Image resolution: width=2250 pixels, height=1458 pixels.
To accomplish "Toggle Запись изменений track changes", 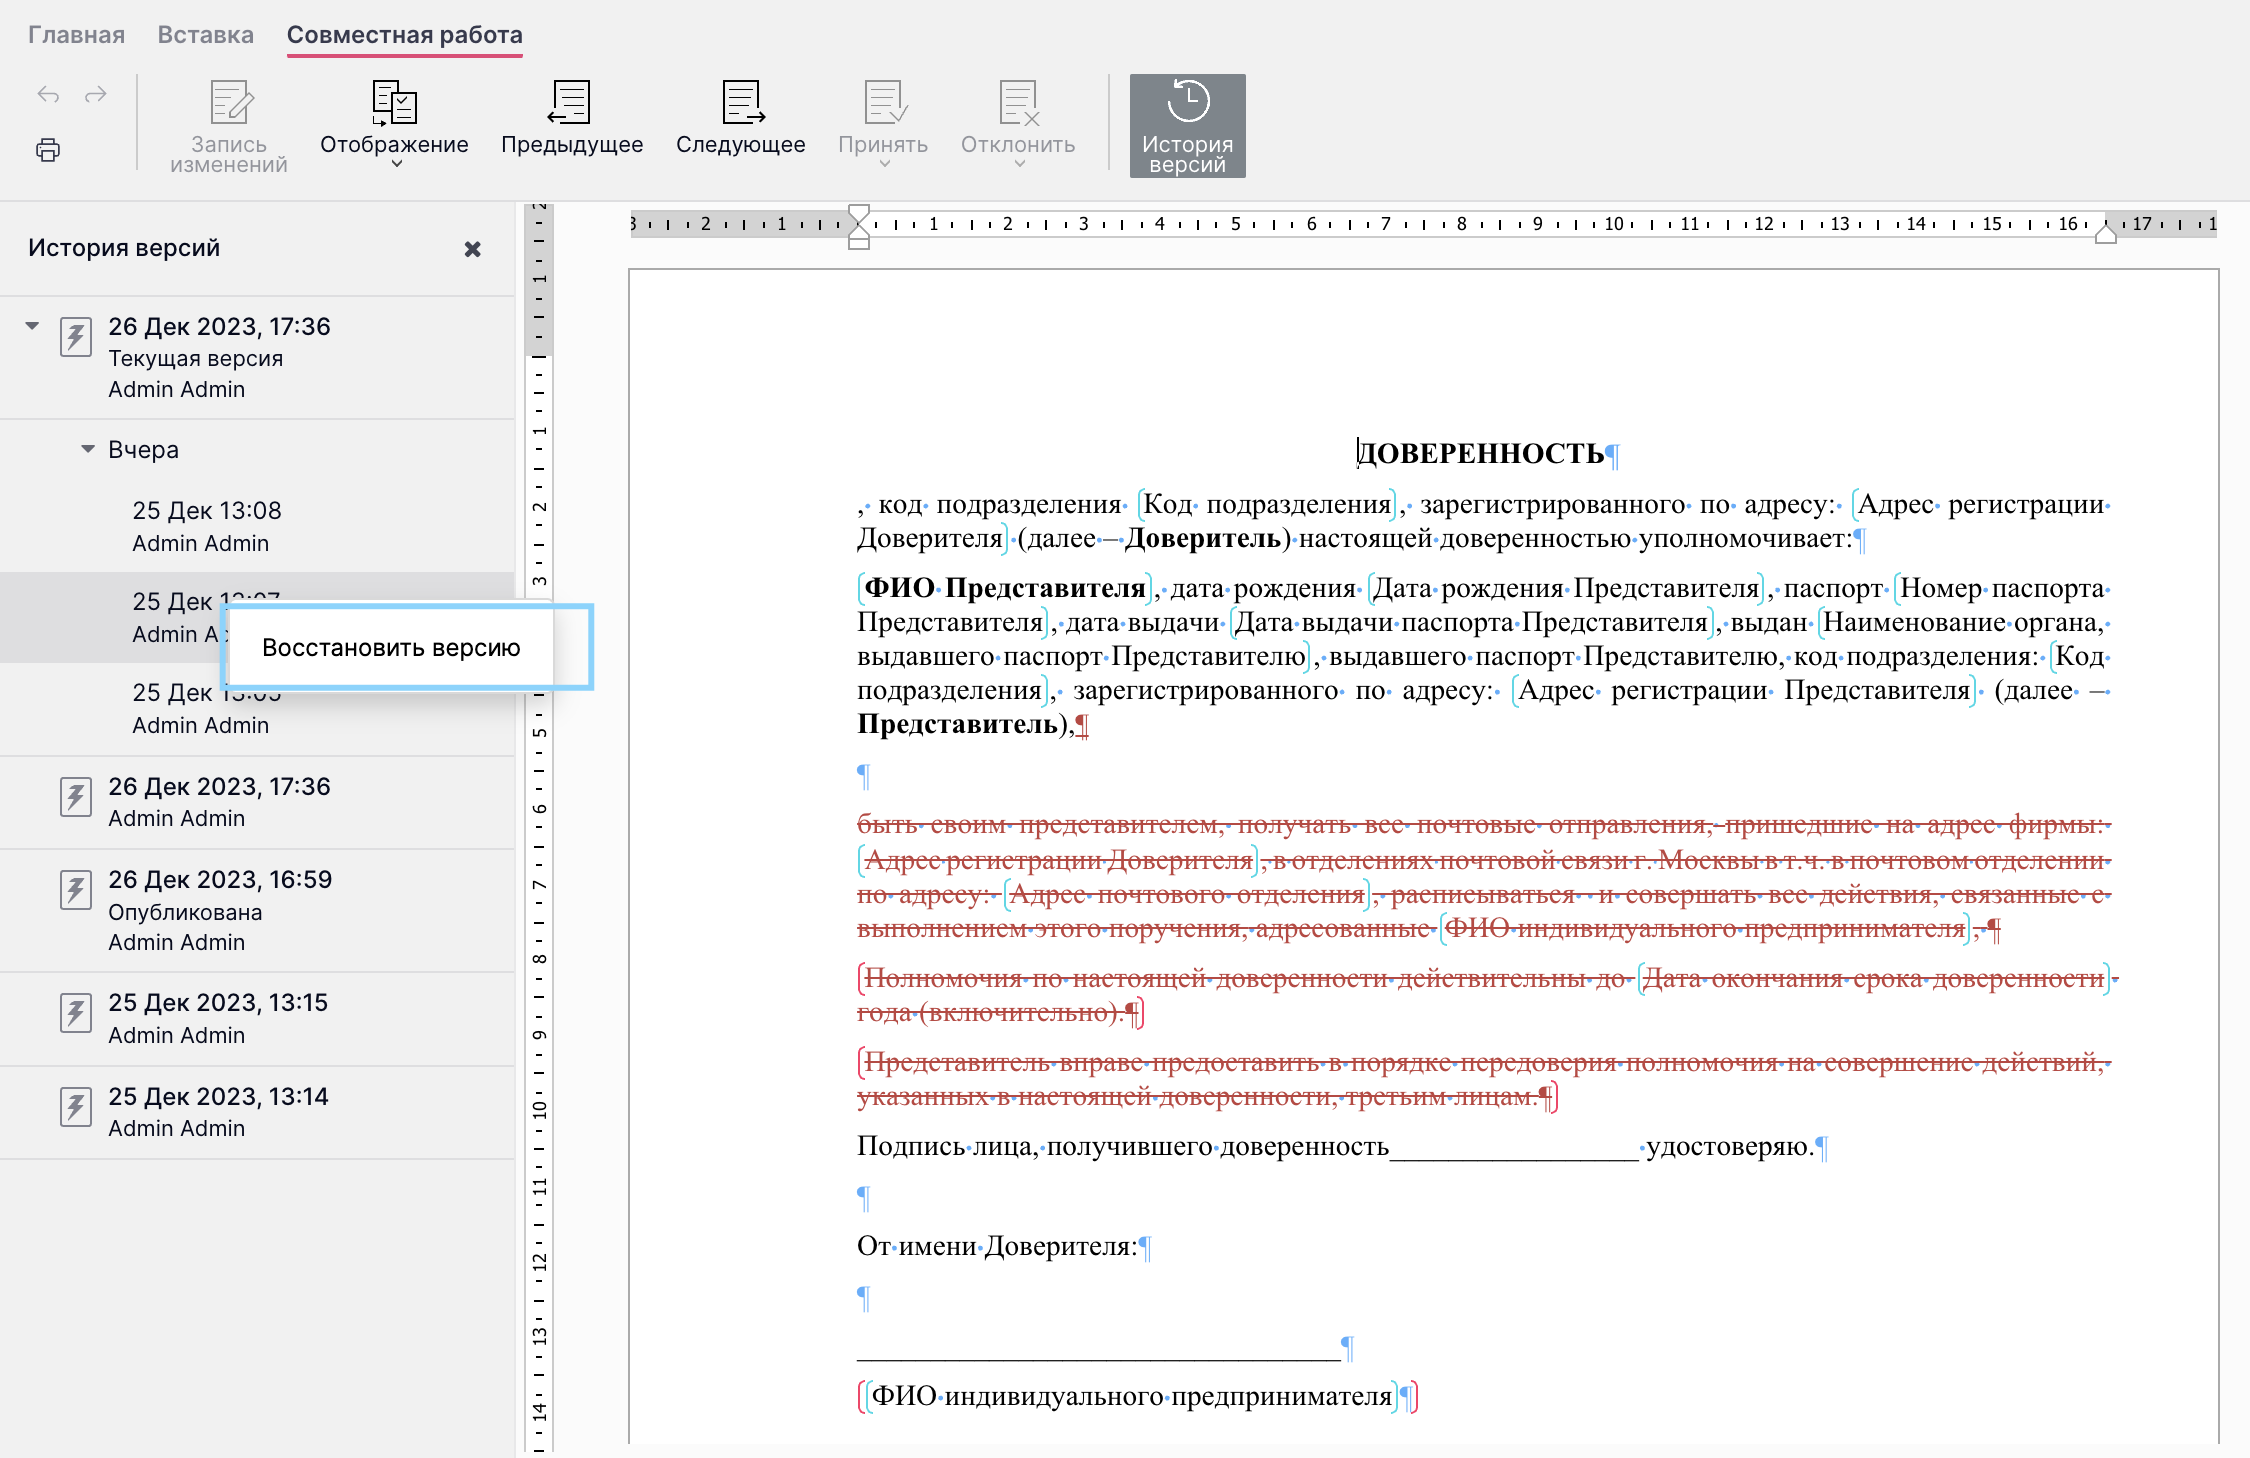I will (229, 126).
